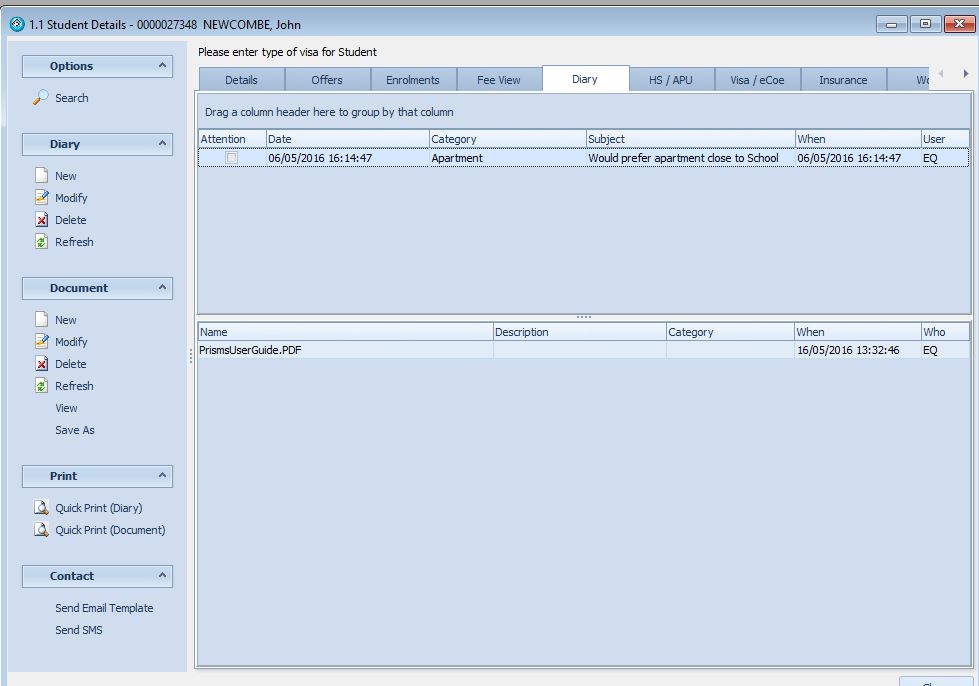The width and height of the screenshot is (979, 686).
Task: Click Send Email Template link
Action: coord(104,608)
